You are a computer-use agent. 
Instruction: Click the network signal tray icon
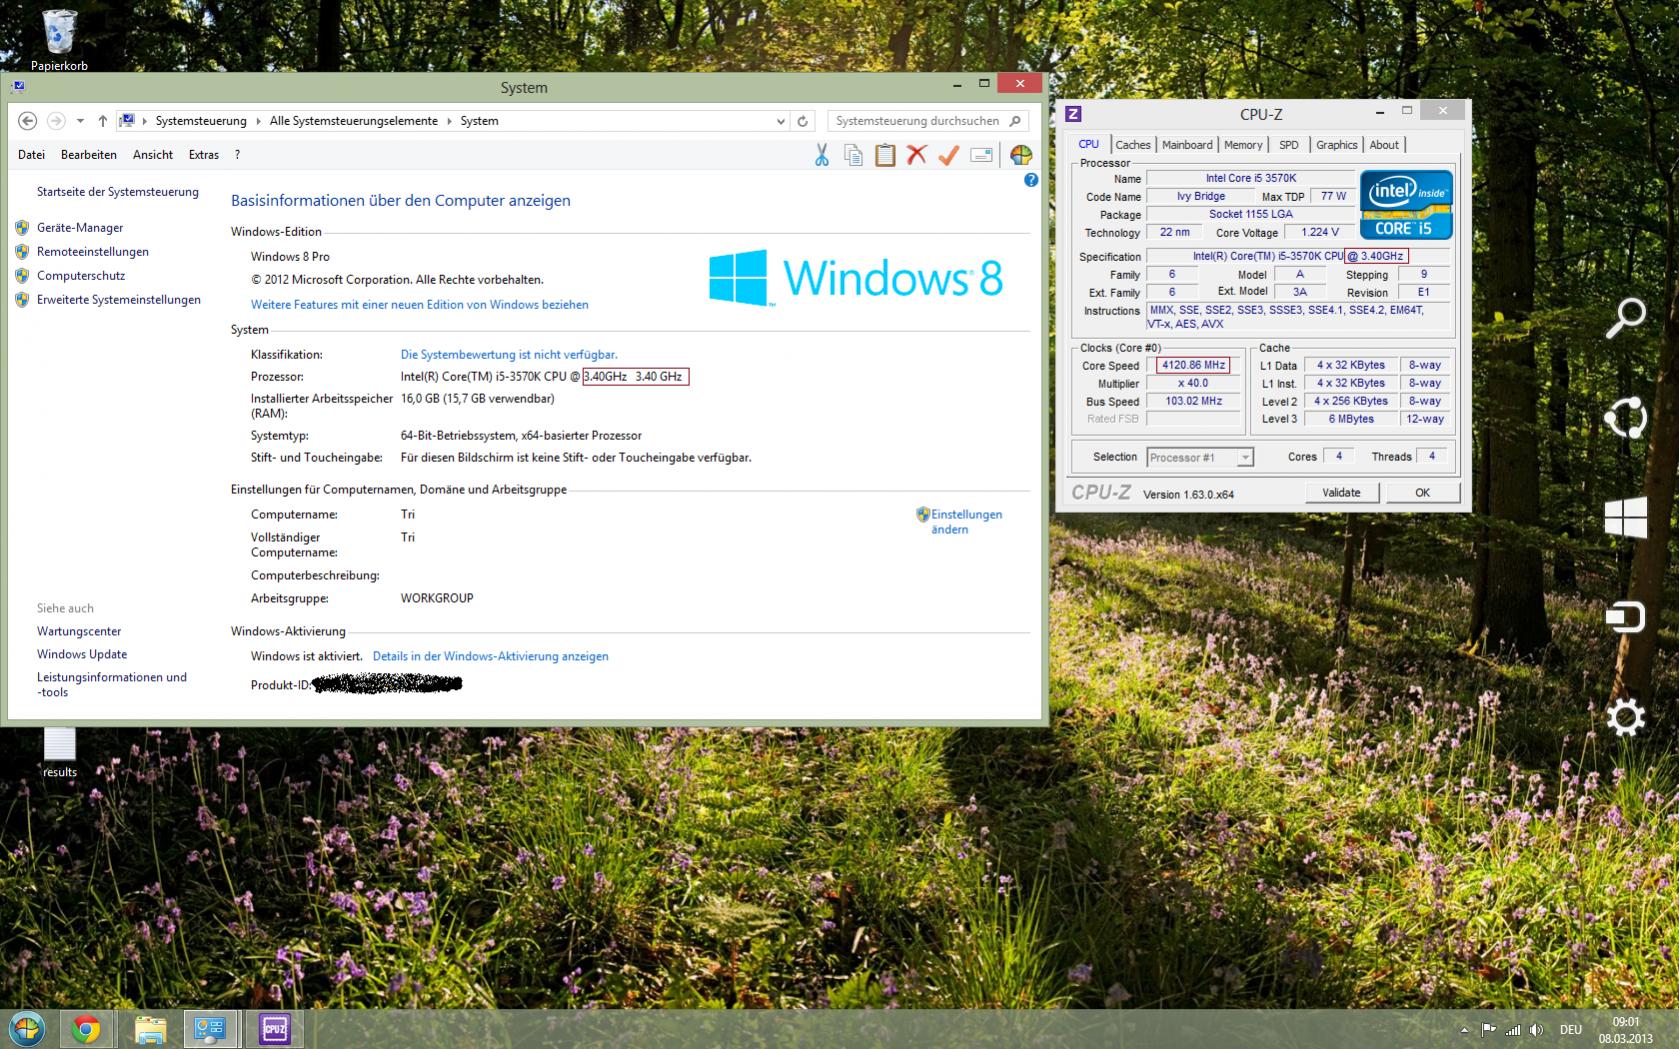(1513, 1029)
